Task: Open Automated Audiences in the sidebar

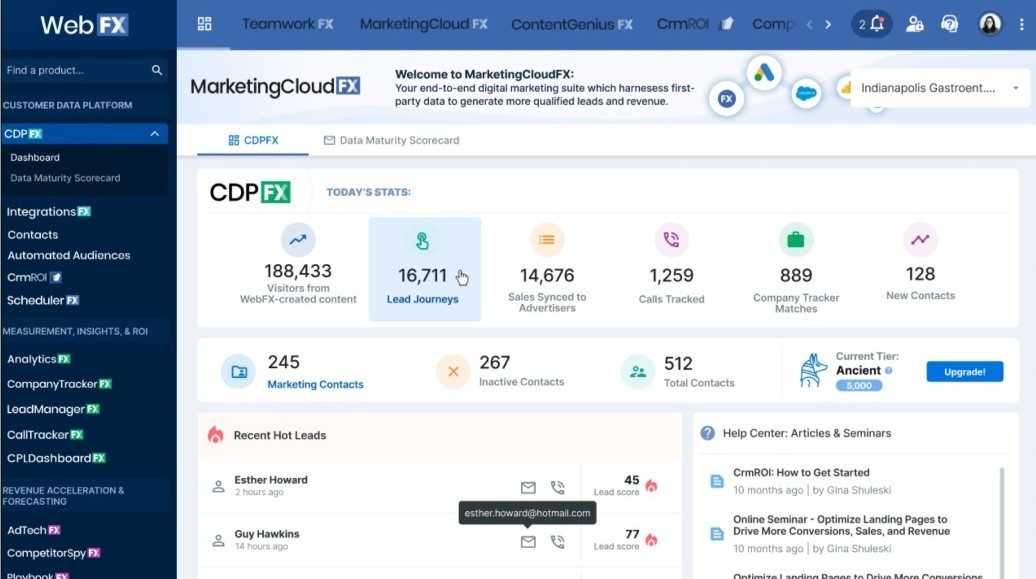Action: point(69,255)
